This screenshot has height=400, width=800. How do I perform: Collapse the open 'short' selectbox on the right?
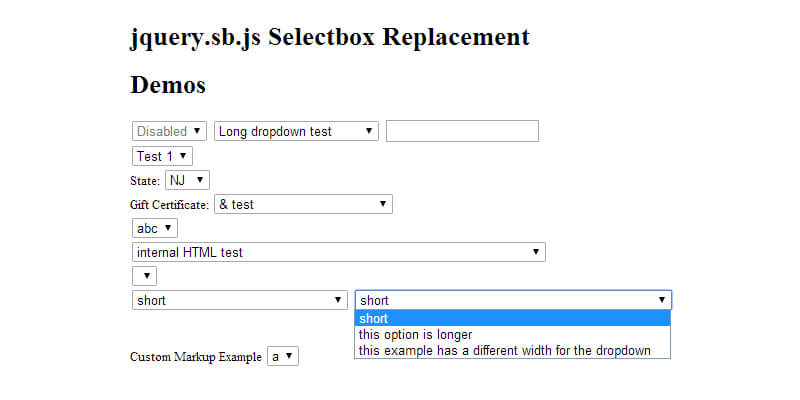click(x=513, y=300)
